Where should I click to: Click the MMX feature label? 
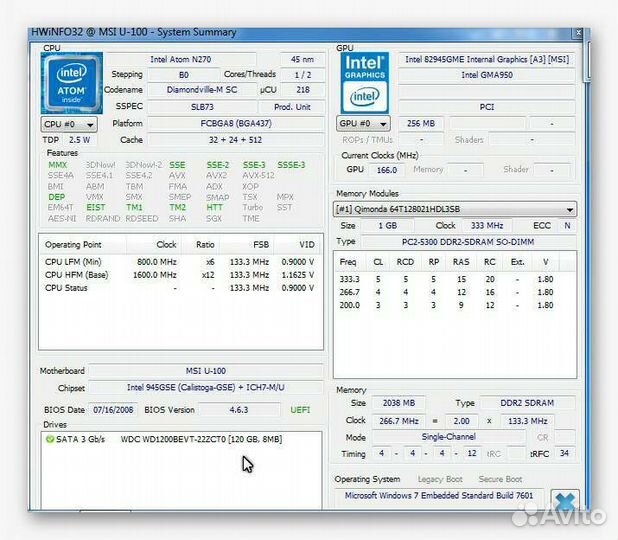[58, 165]
